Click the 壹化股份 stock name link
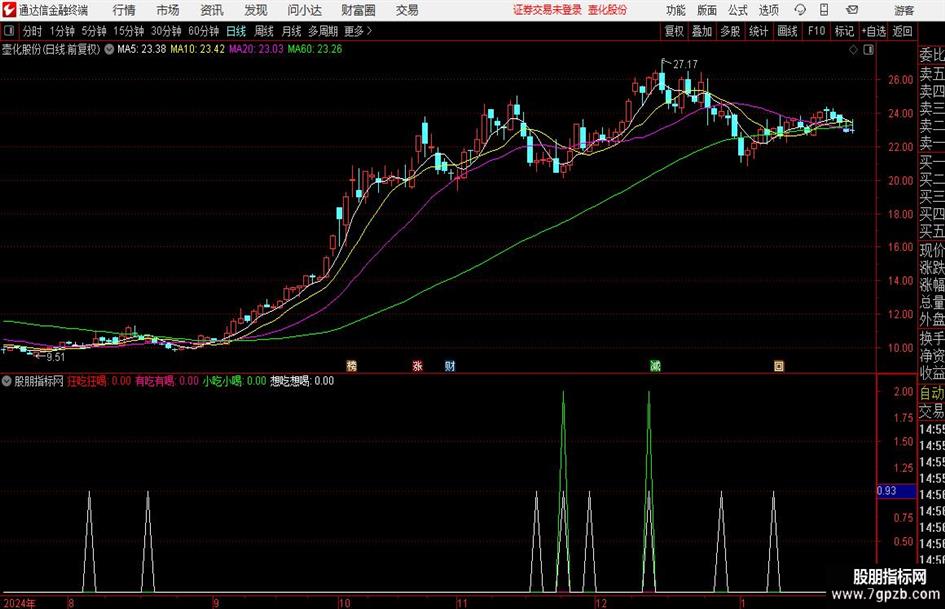Viewport: 945px width, 609px height. 608,10
